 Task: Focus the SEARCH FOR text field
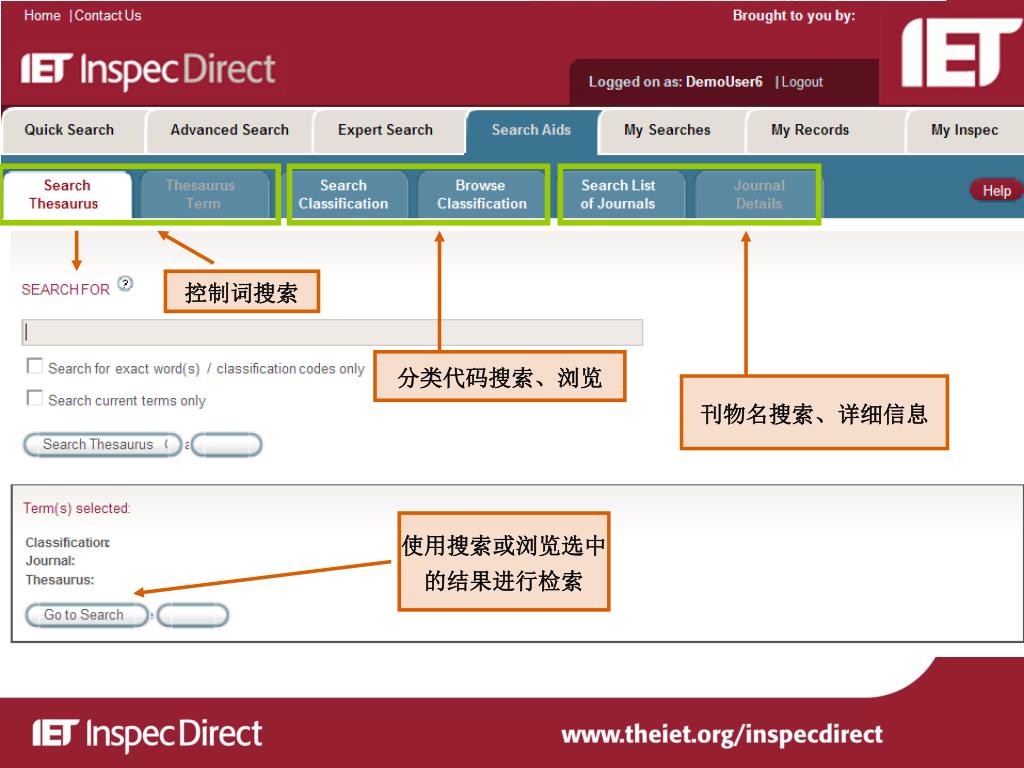pyautogui.click(x=332, y=332)
